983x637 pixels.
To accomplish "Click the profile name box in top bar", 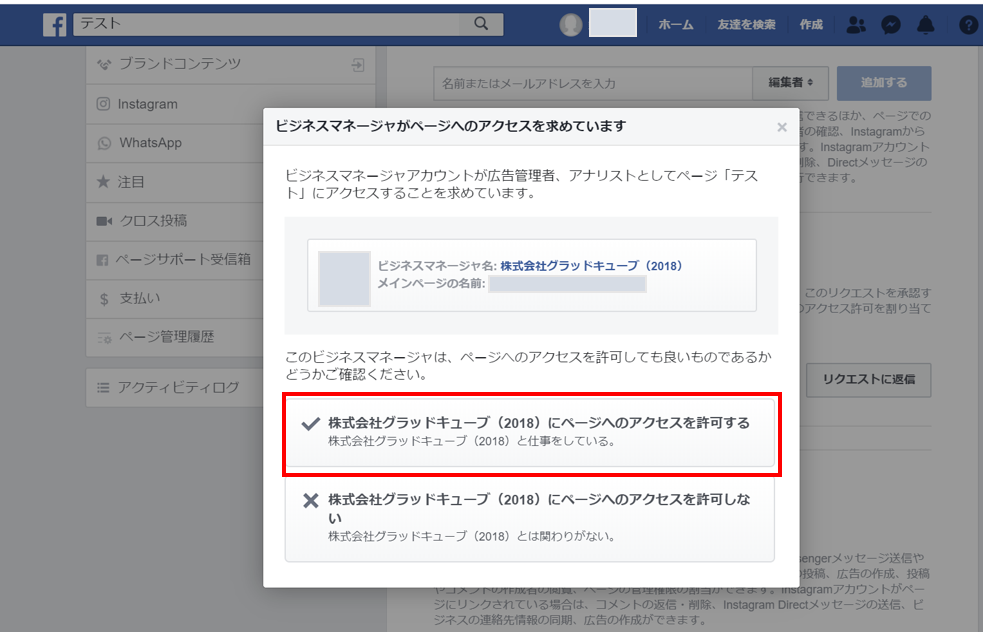I will coord(612,23).
